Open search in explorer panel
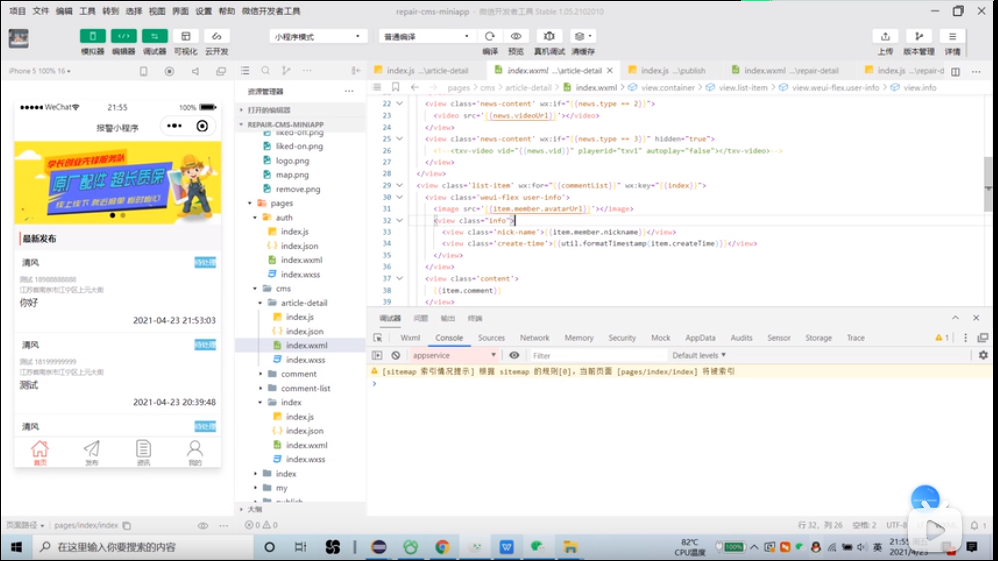The height and width of the screenshot is (561, 998). tap(265, 71)
